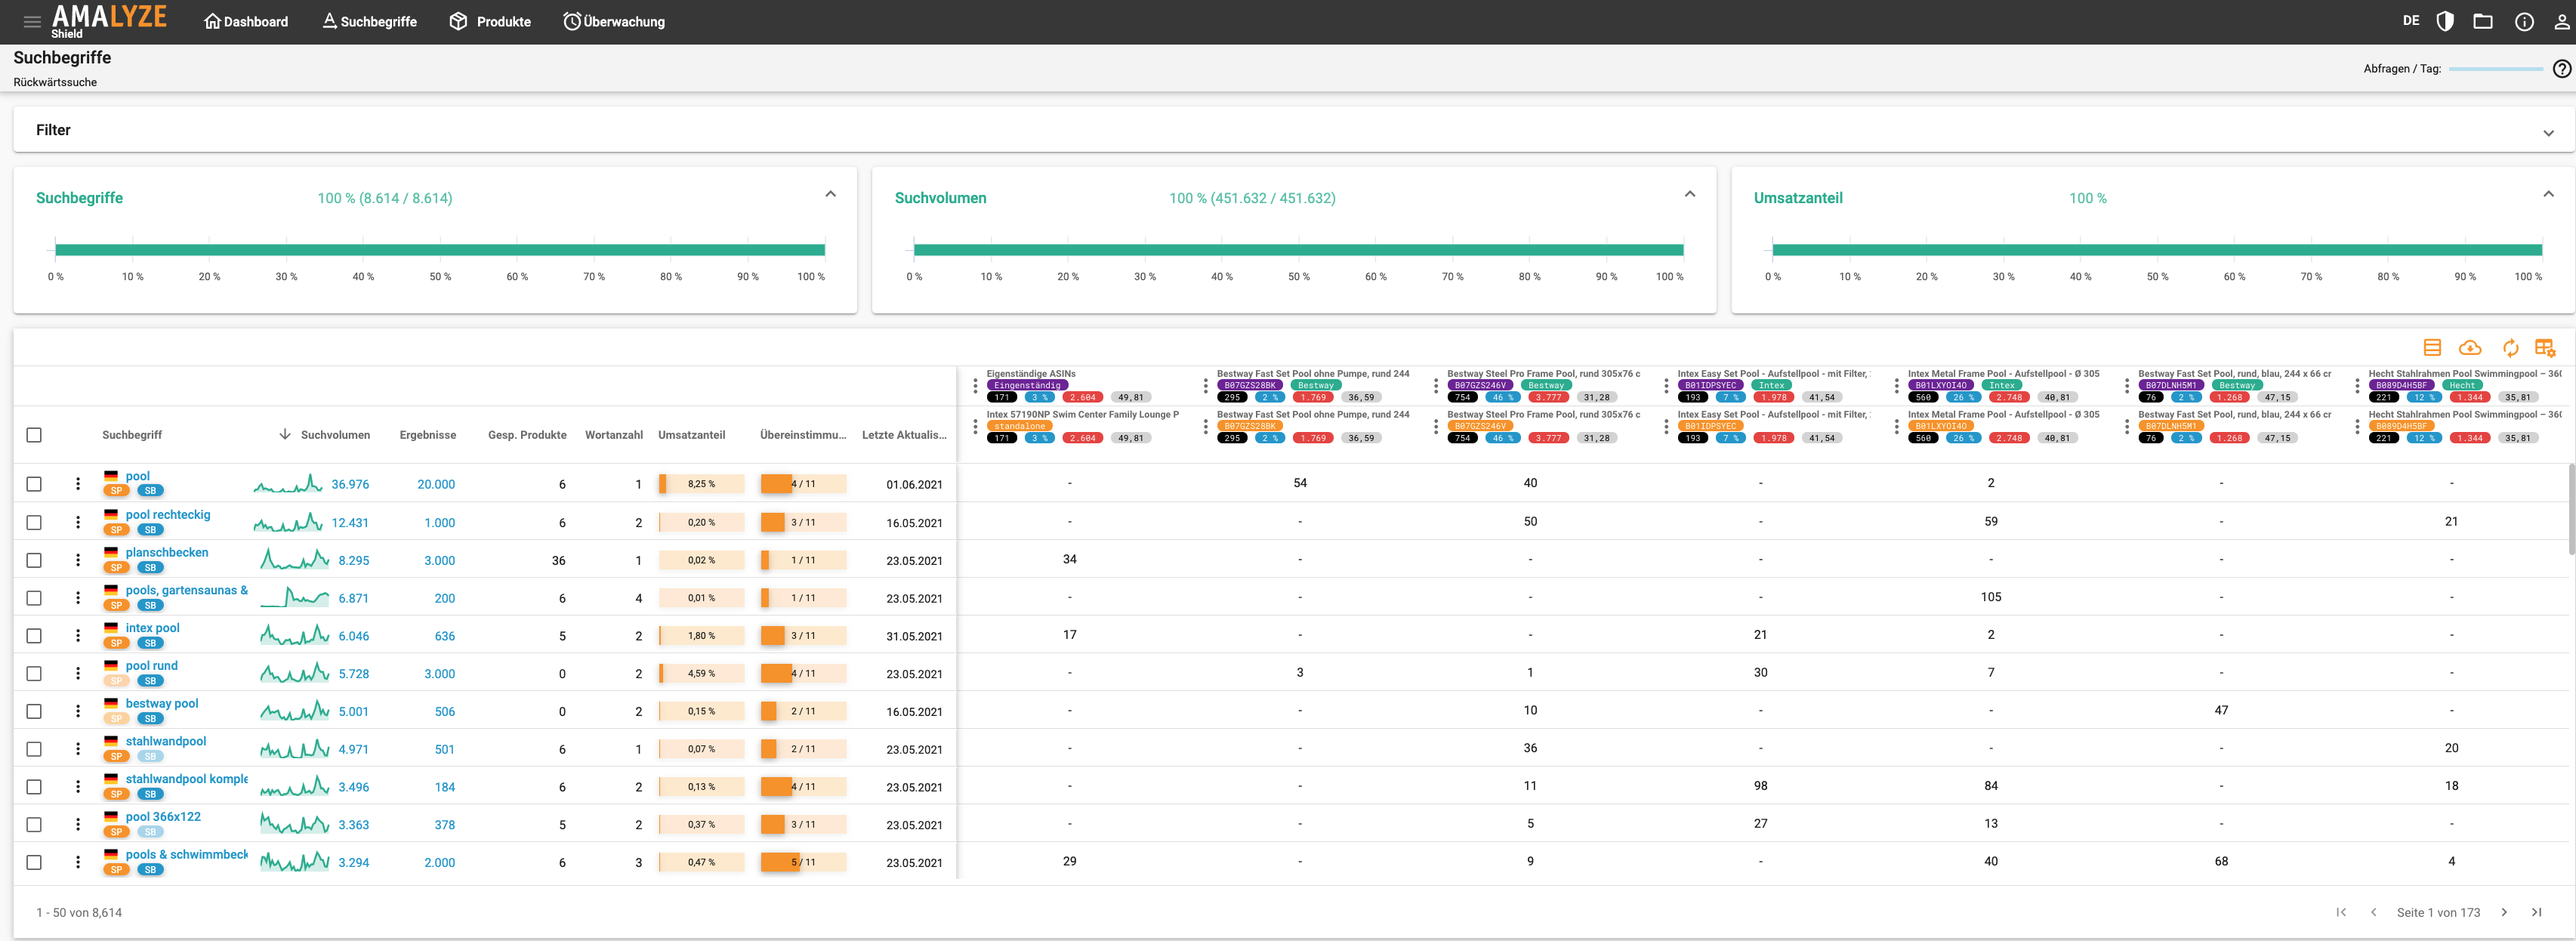Check the box for 'pool 366x122' row
Viewport: 2576px width, 941px height.
tap(34, 825)
